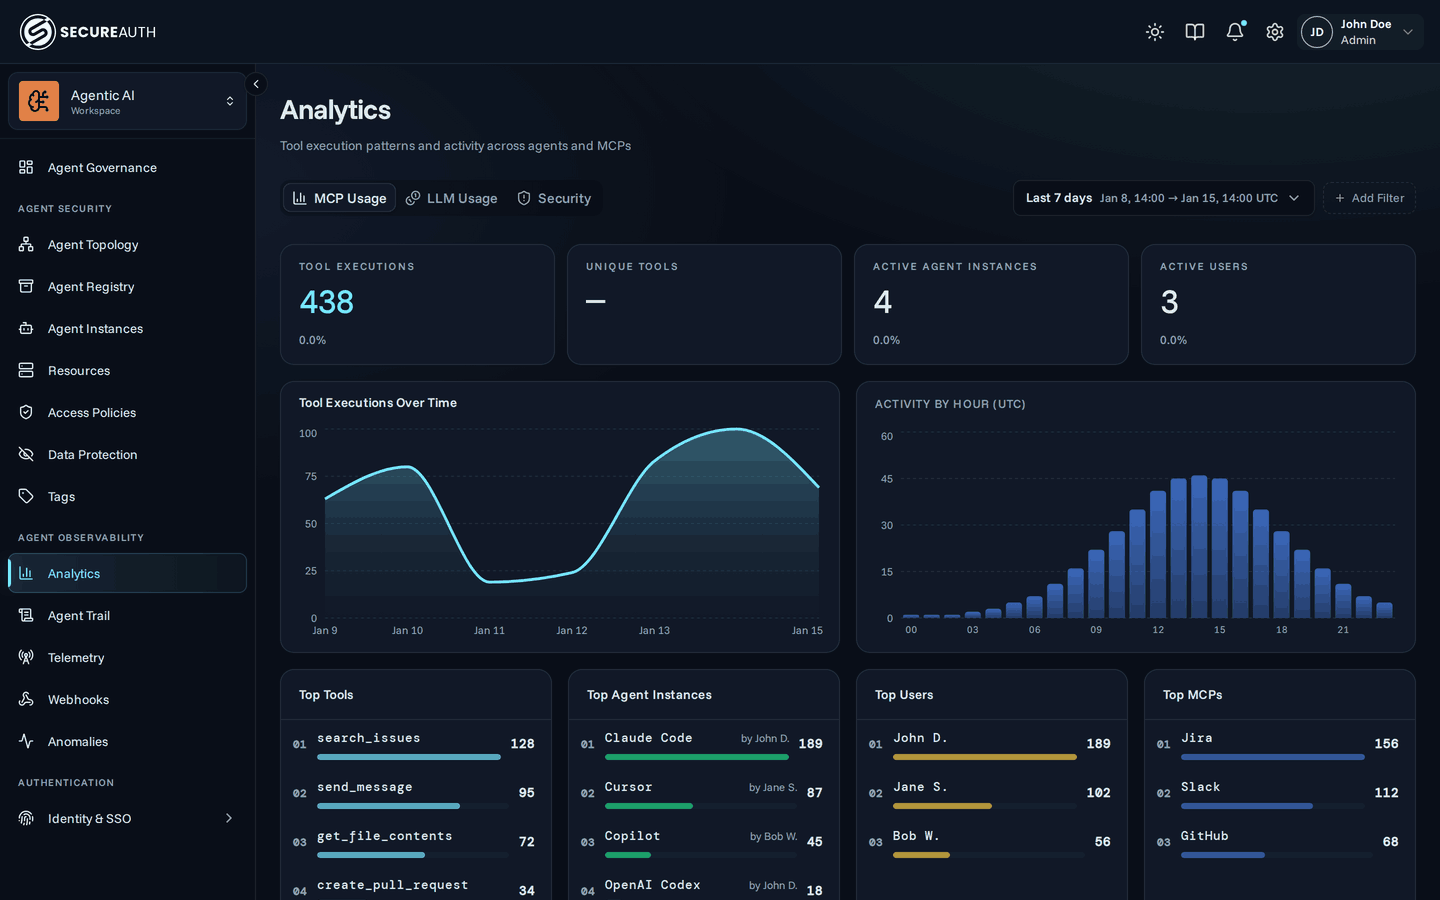The height and width of the screenshot is (900, 1440).
Task: Select Jane S. in Top Users
Action: (x=992, y=793)
